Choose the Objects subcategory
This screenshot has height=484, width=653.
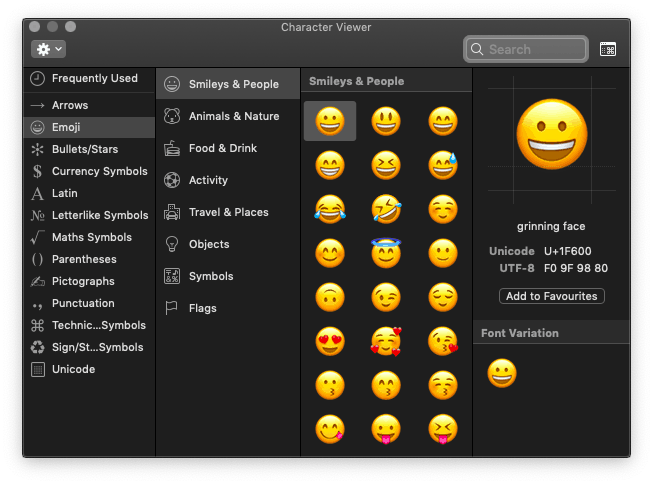pos(228,244)
